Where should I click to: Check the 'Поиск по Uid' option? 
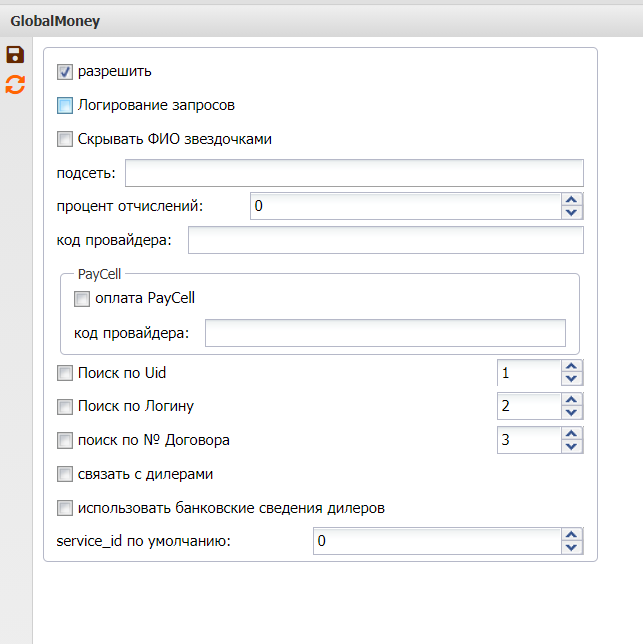coord(66,374)
